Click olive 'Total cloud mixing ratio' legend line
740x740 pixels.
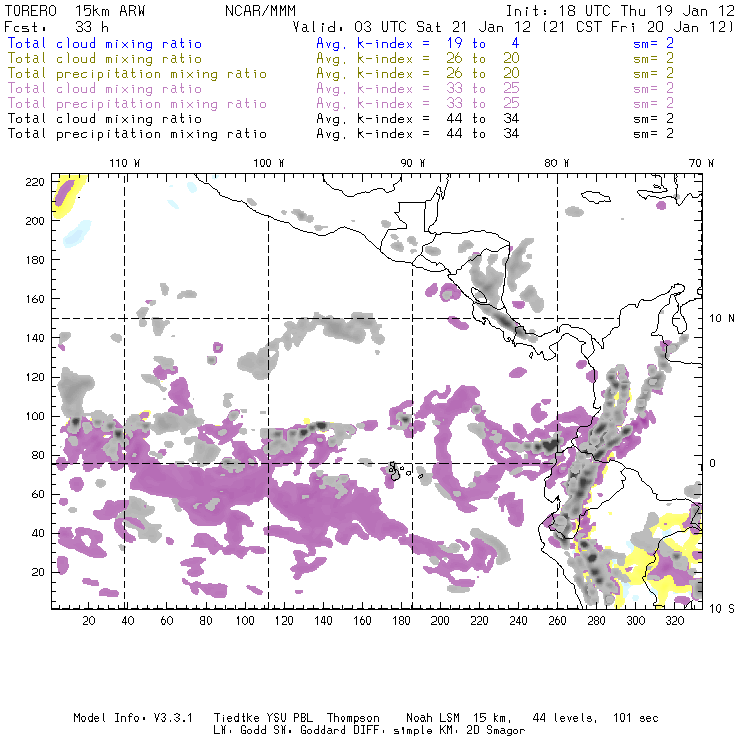105,59
